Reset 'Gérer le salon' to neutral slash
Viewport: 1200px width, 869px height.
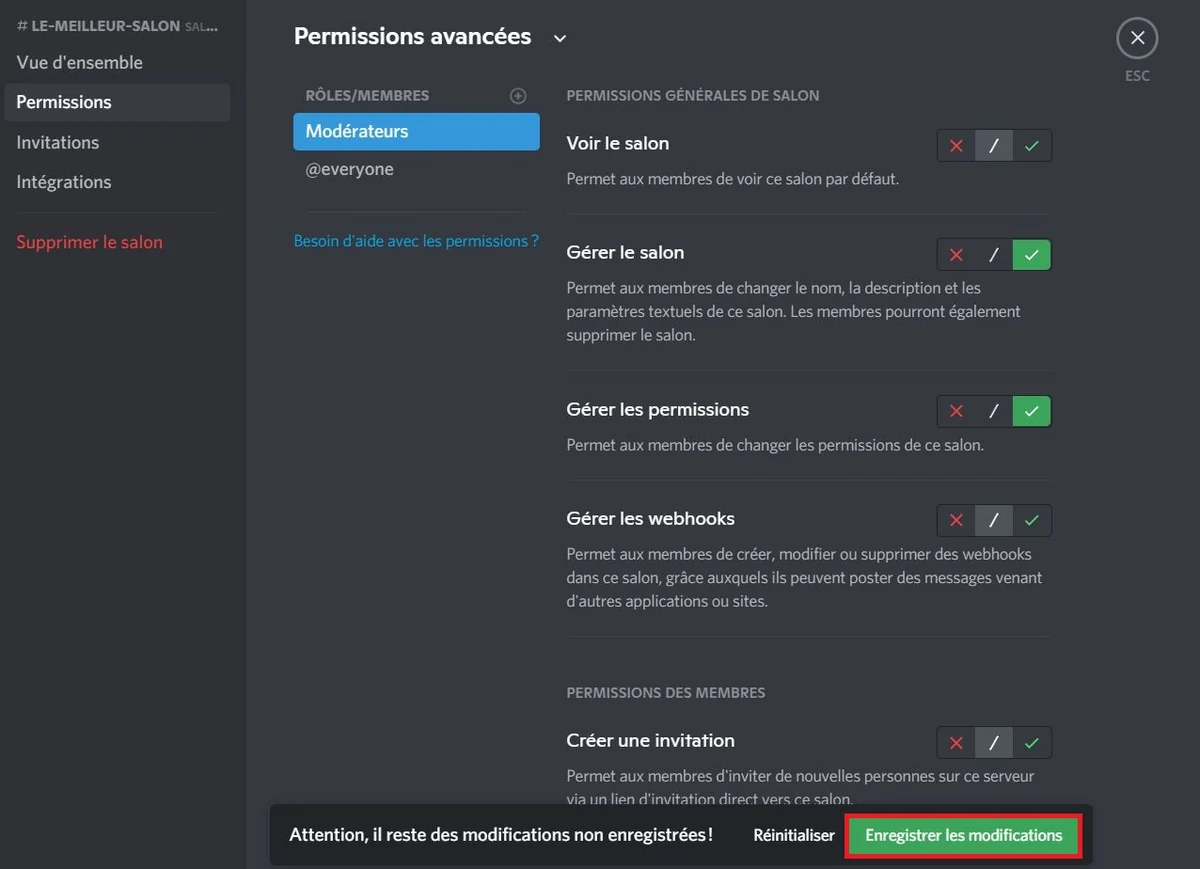click(994, 255)
